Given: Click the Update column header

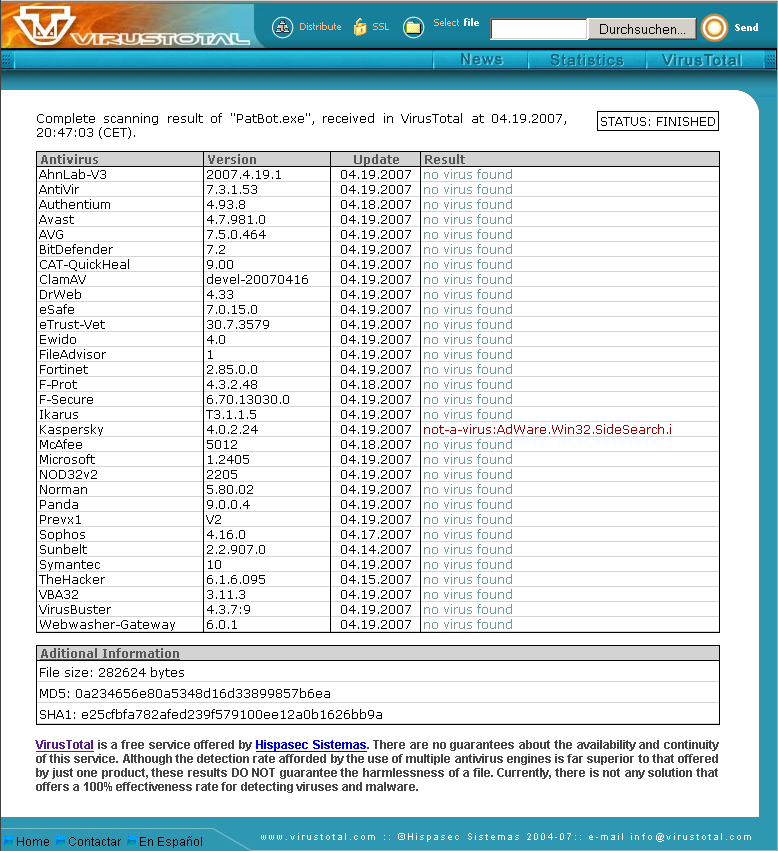Looking at the screenshot, I should tap(376, 159).
